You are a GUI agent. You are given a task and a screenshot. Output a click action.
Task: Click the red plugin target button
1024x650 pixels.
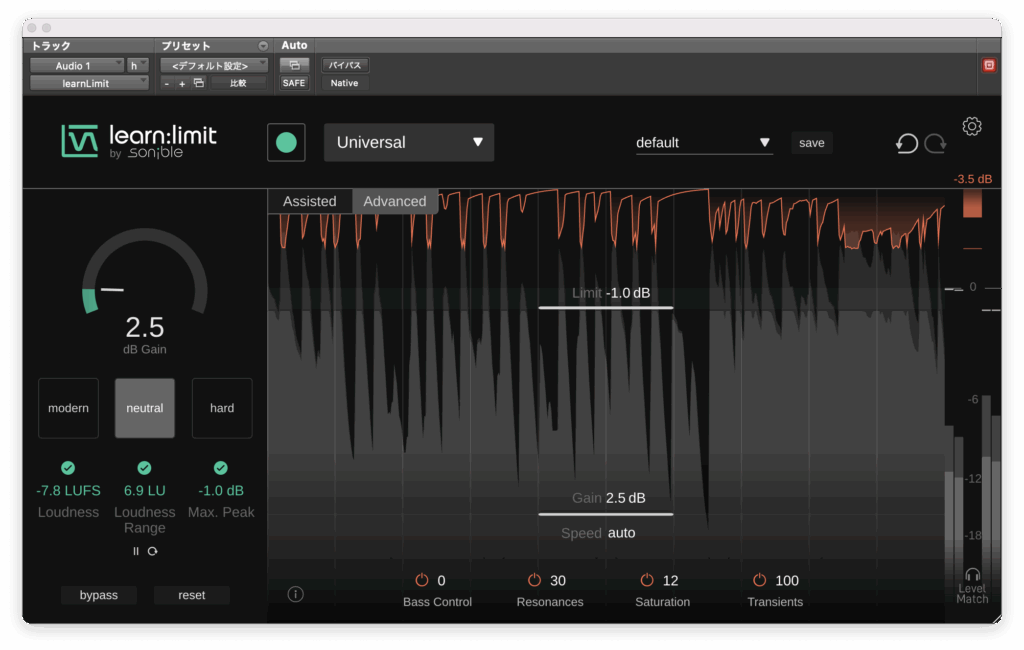(x=989, y=65)
